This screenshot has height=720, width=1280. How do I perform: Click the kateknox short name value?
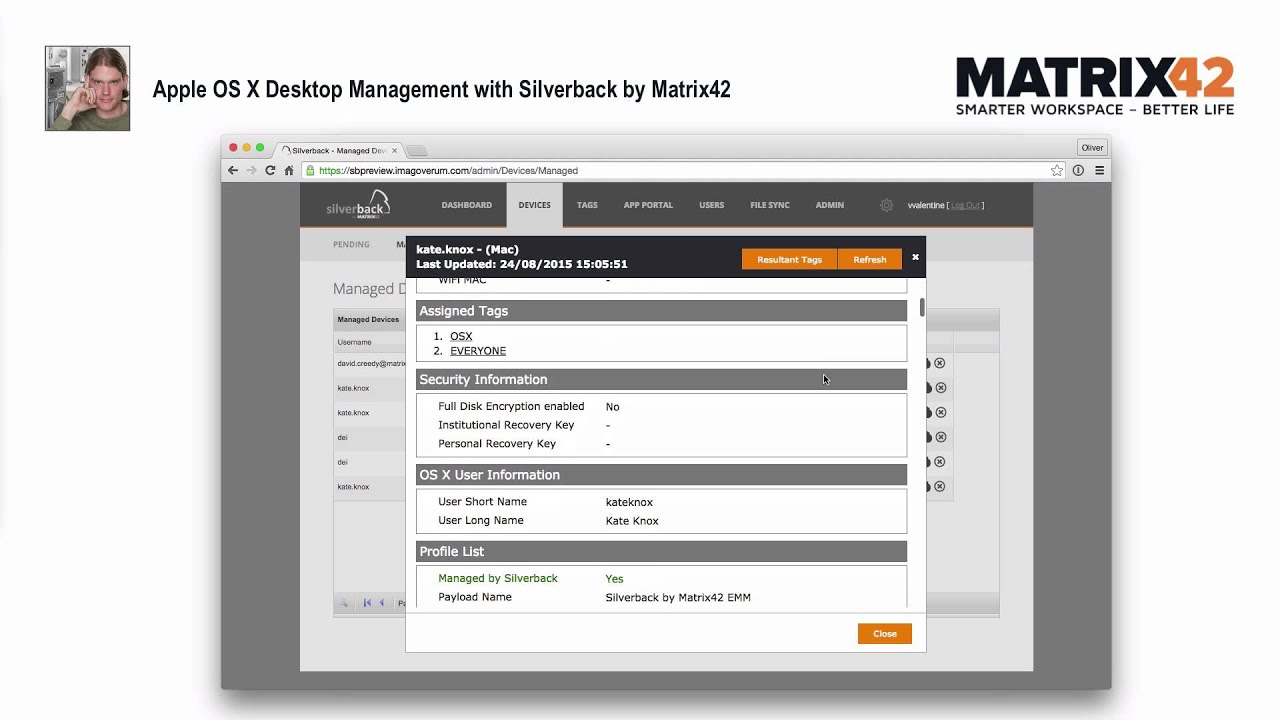(x=629, y=503)
